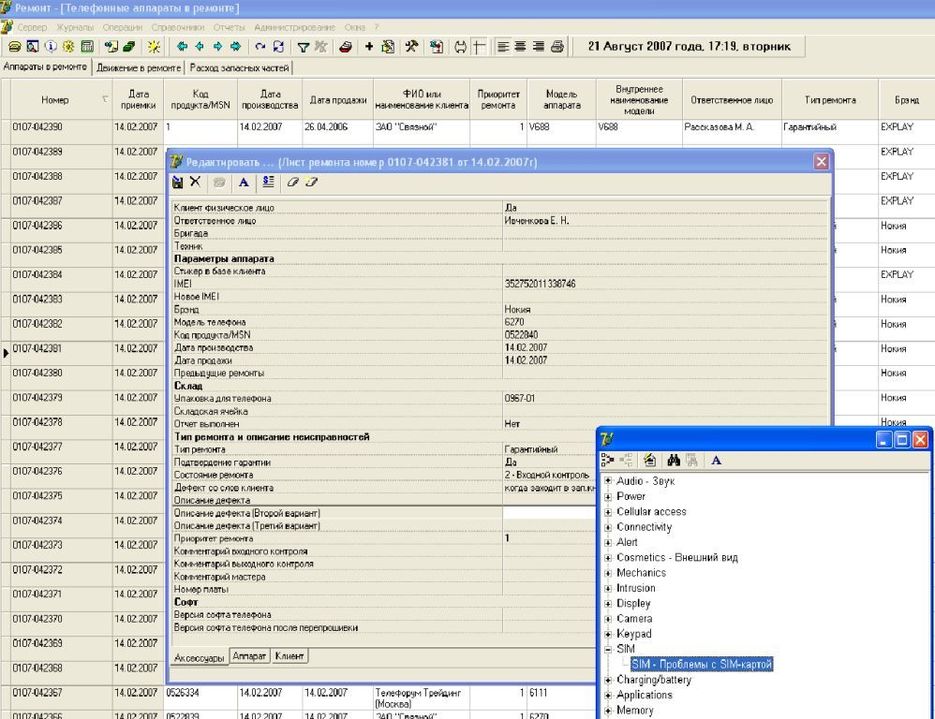Select row number 0107-042367

point(38,693)
